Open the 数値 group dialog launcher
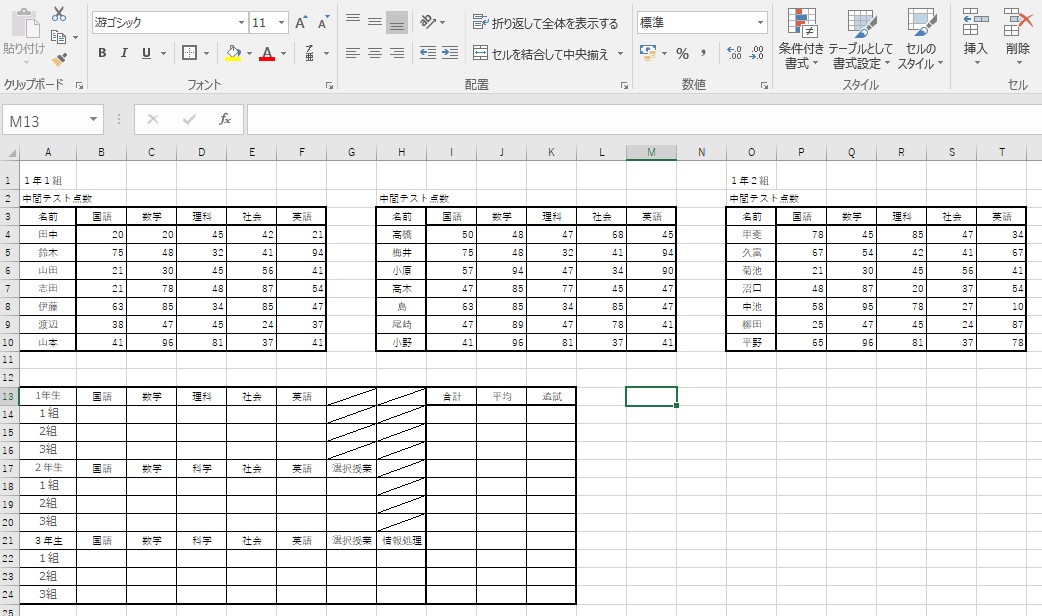Image resolution: width=1042 pixels, height=616 pixels. 765,86
